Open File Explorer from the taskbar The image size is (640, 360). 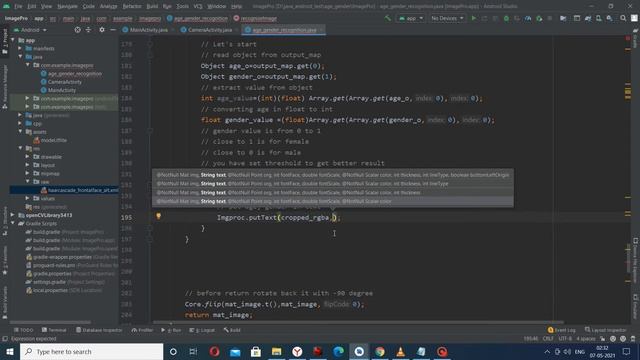(276, 351)
